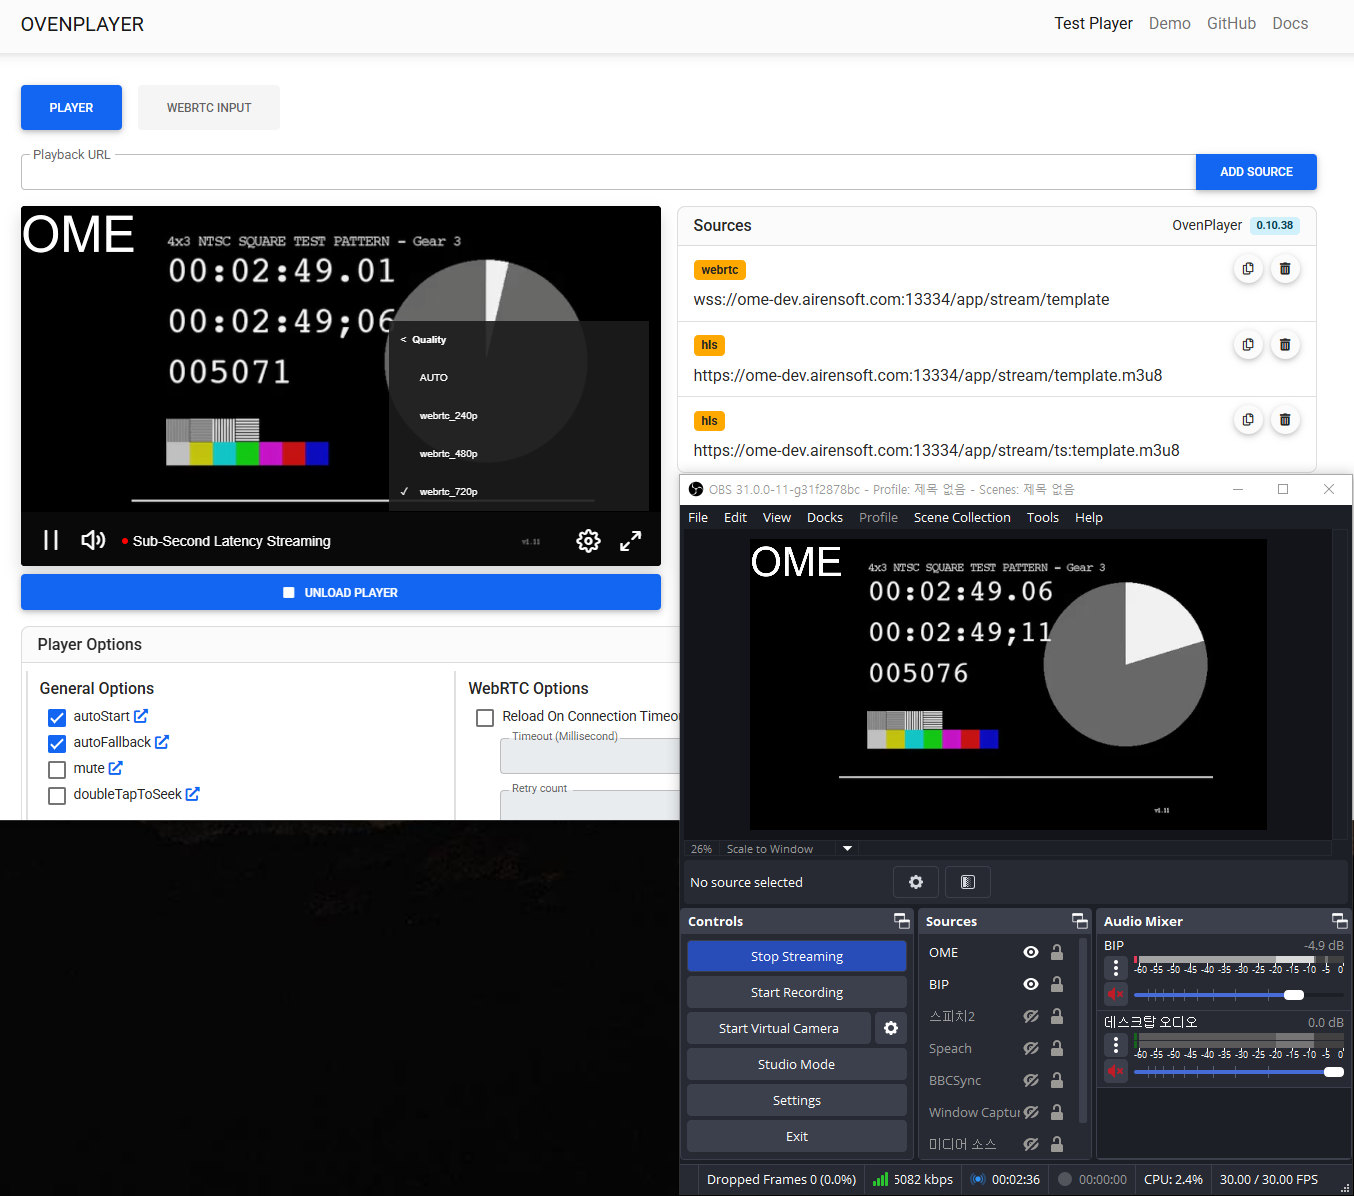Go back from the Quality submenu

point(404,340)
